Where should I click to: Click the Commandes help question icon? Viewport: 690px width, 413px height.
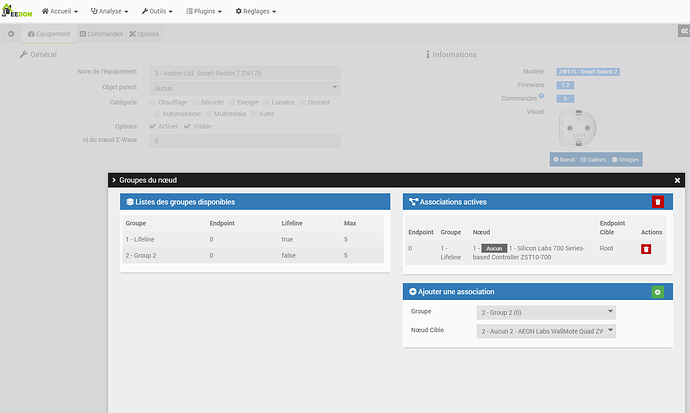541,96
